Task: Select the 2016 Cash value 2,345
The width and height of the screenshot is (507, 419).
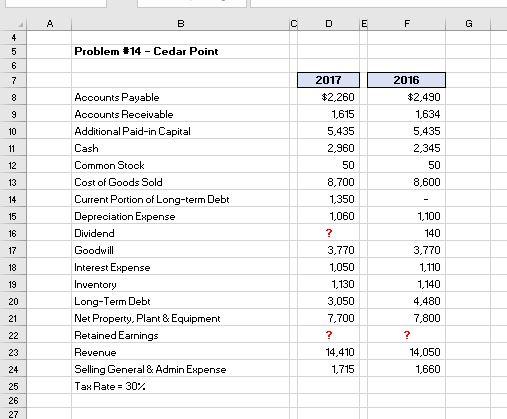Action: coord(406,148)
